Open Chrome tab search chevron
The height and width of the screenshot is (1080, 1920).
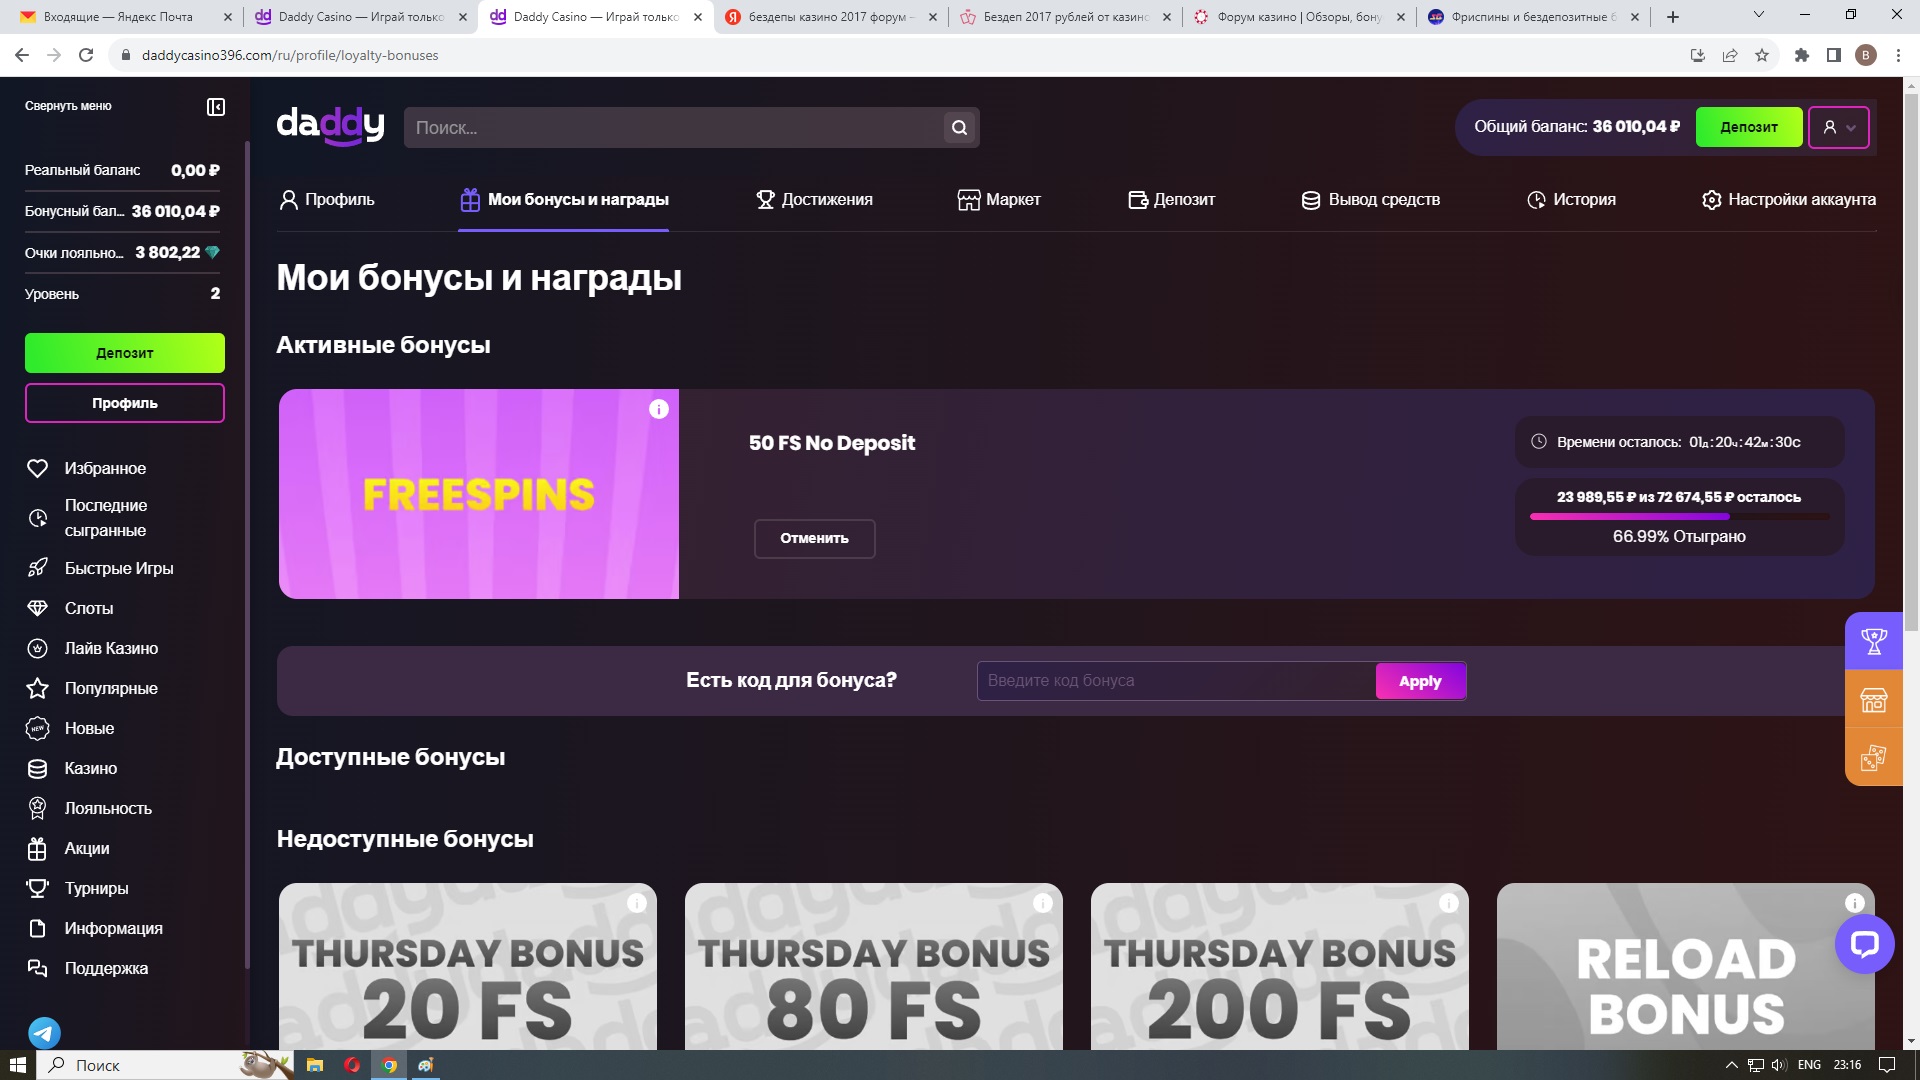(x=1758, y=15)
